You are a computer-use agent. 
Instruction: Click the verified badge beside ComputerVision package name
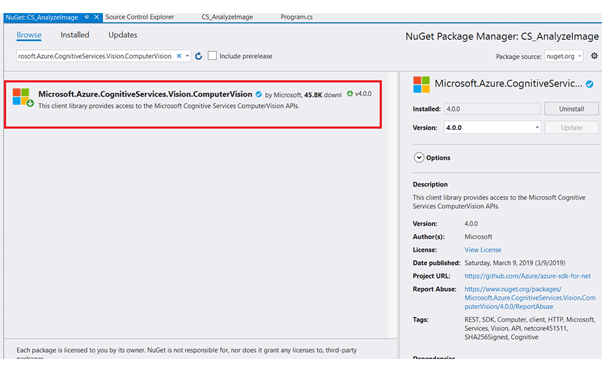coord(259,94)
